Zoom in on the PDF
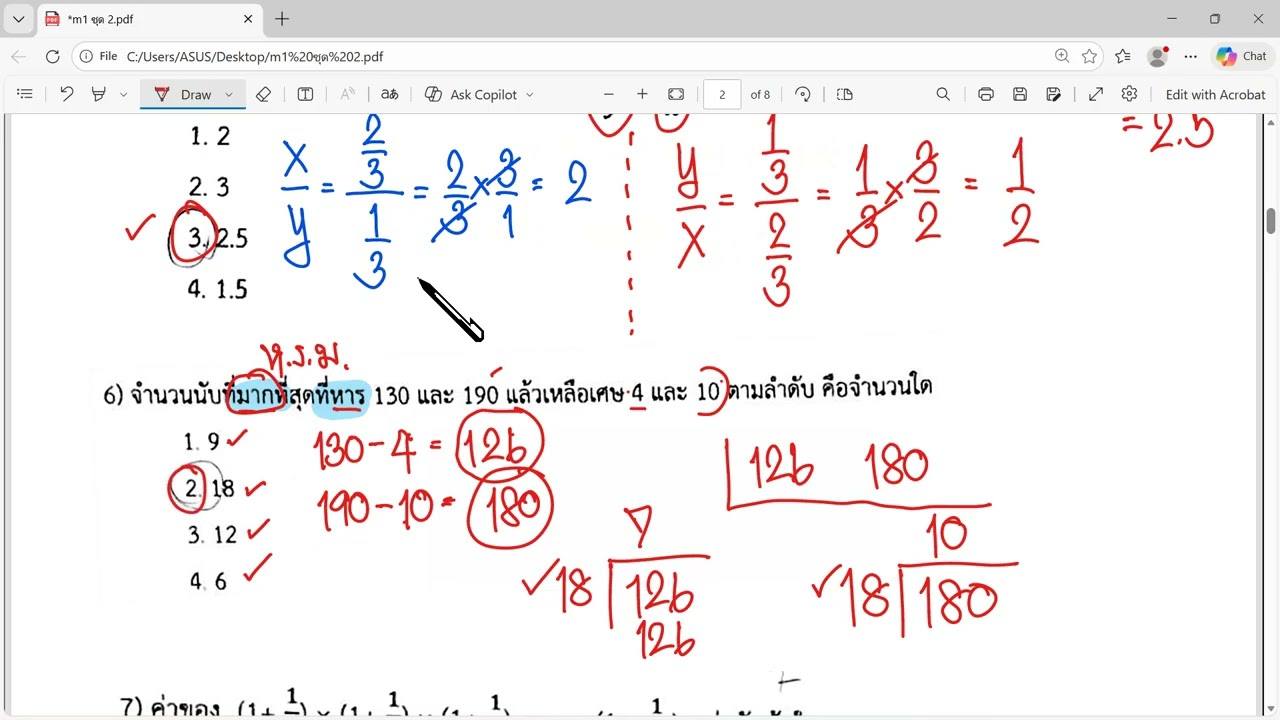 [642, 94]
